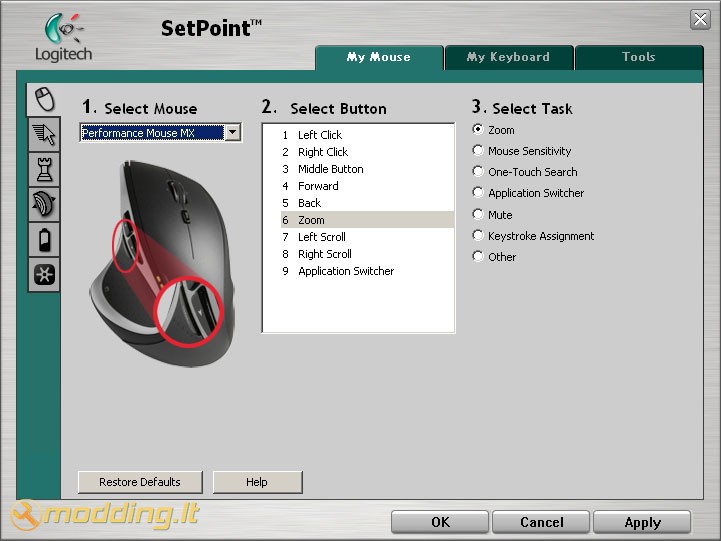Screen dimensions: 721x541
Task: Open the Select Mouse dropdown arrow
Action: click(233, 133)
